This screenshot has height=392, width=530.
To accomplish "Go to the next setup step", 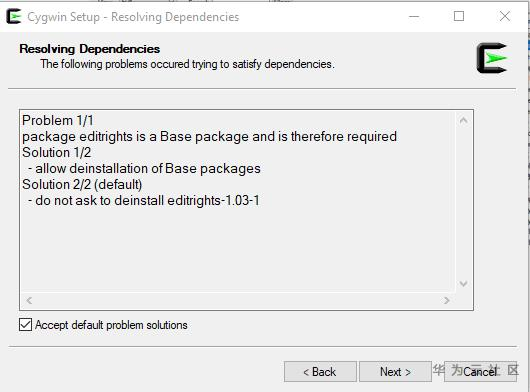I will [x=395, y=372].
